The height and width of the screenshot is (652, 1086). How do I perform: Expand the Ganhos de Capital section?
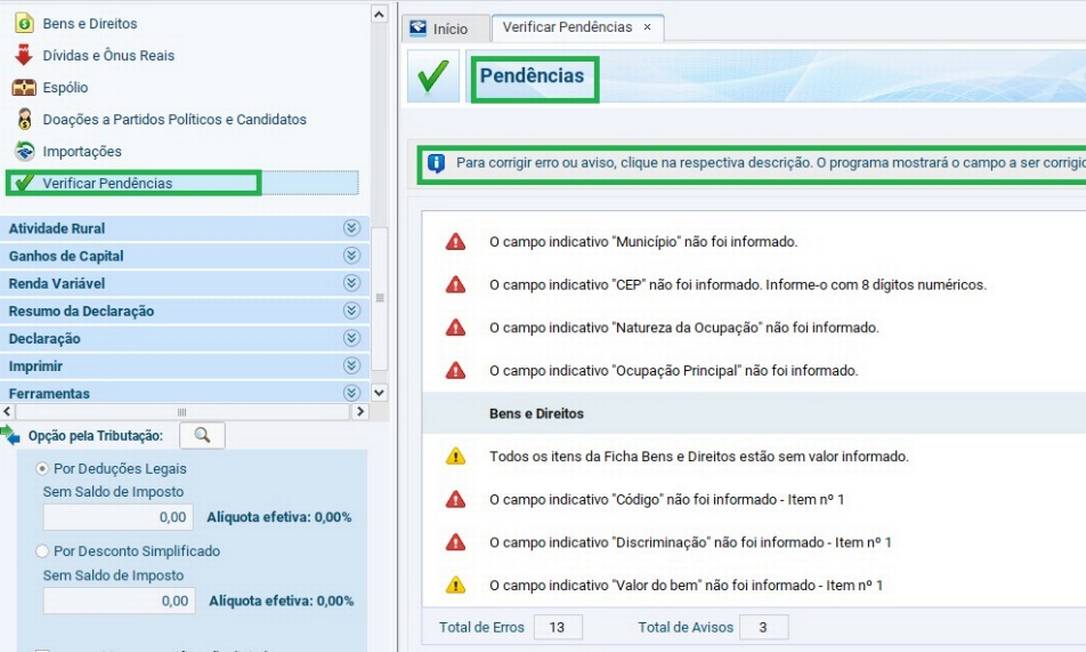351,256
